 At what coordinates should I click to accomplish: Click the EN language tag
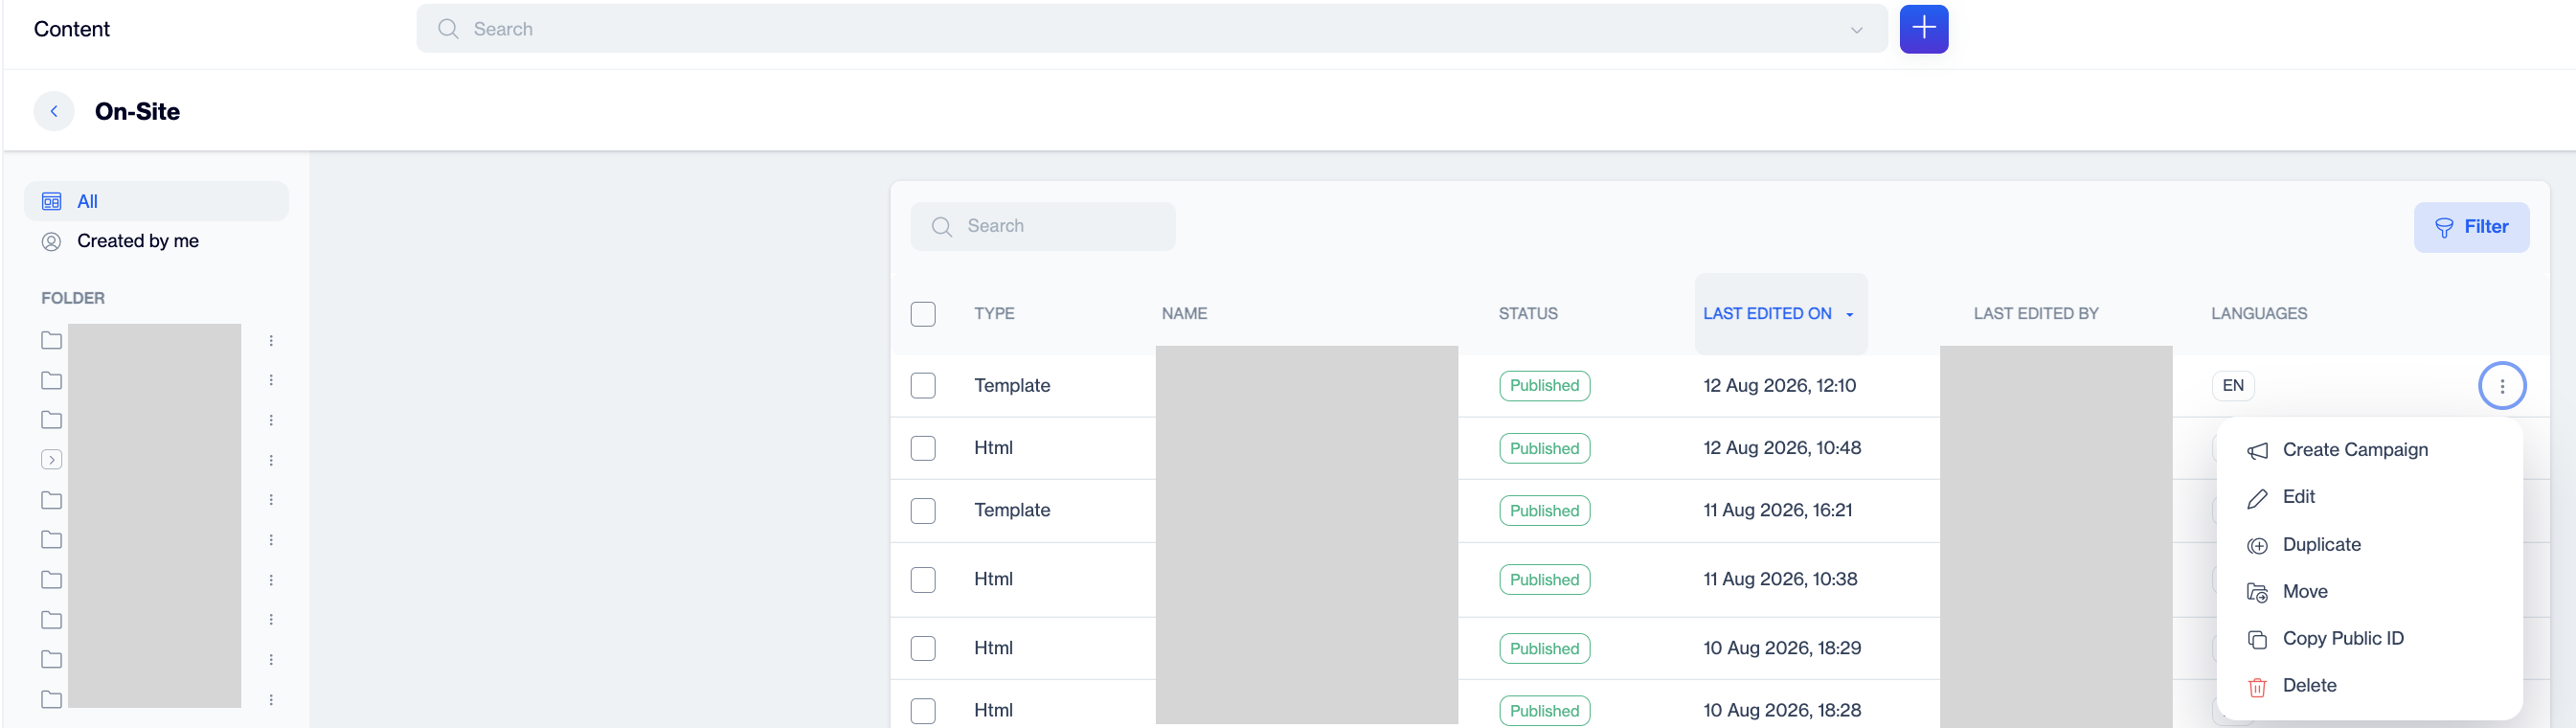click(x=2232, y=386)
